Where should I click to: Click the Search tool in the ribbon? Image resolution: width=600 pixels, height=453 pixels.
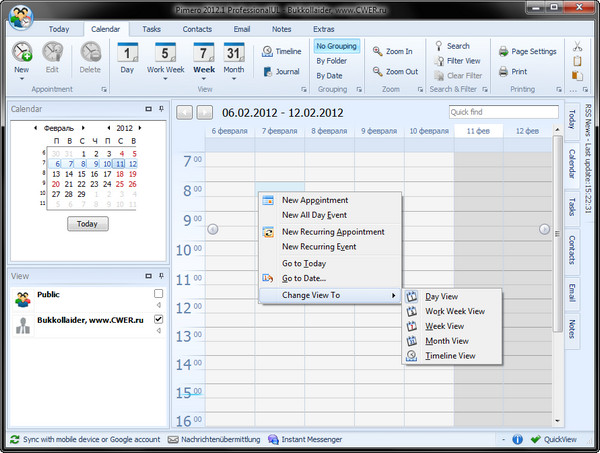click(452, 46)
